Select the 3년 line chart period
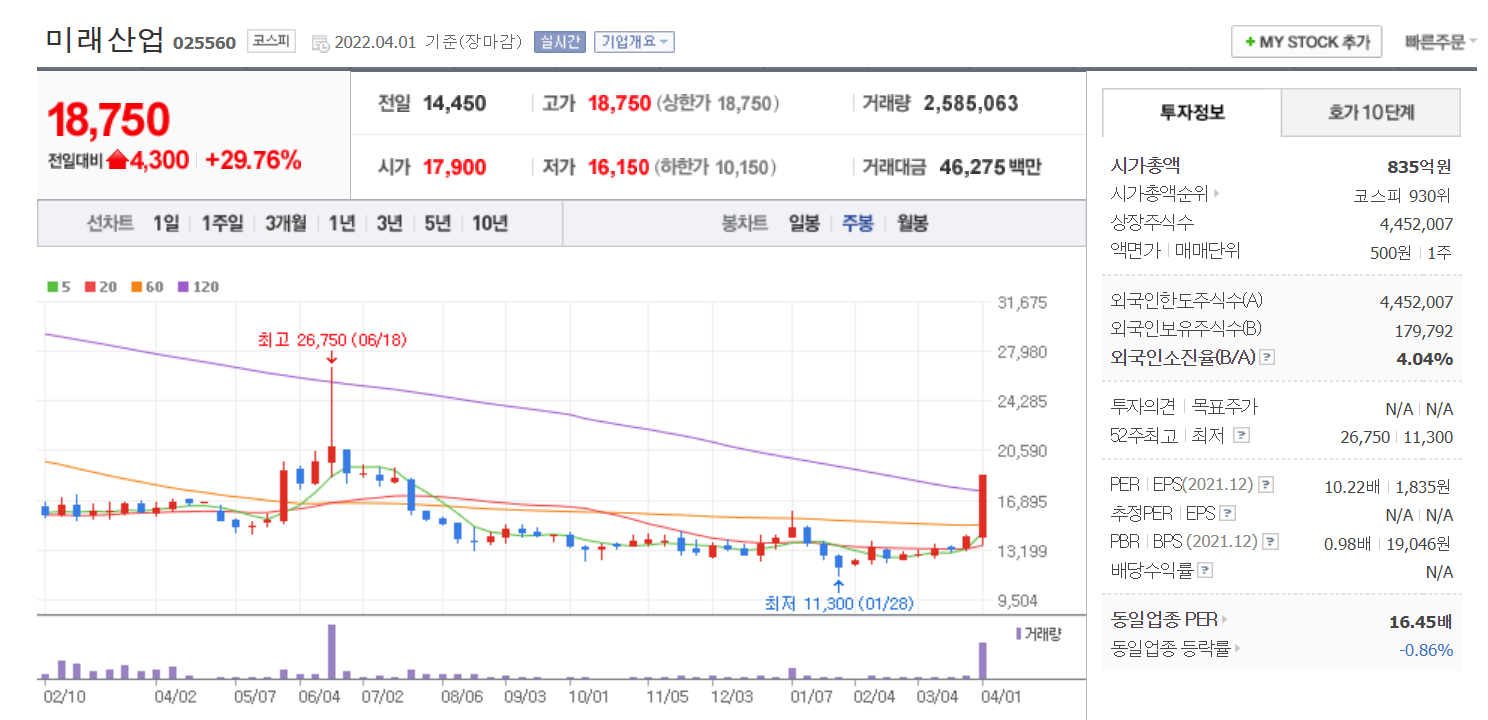The height and width of the screenshot is (720, 1488). click(x=389, y=223)
